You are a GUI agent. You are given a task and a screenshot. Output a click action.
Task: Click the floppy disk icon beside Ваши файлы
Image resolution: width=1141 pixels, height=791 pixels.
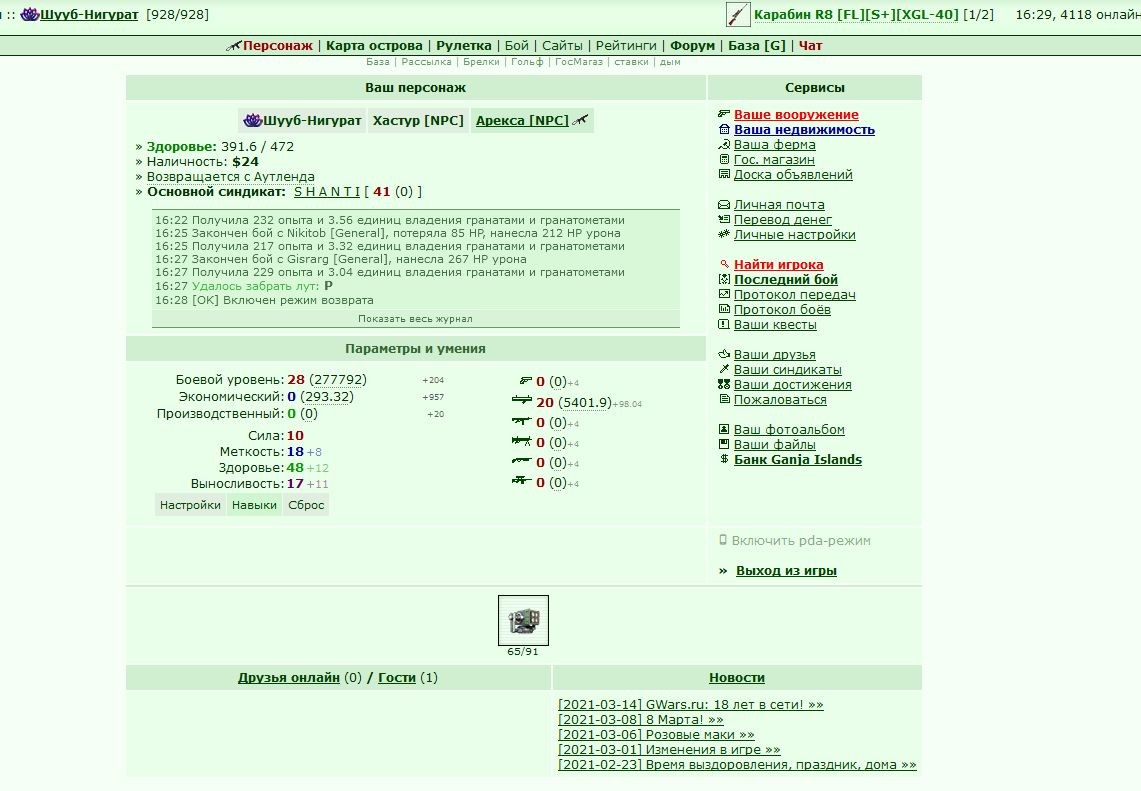coord(723,444)
